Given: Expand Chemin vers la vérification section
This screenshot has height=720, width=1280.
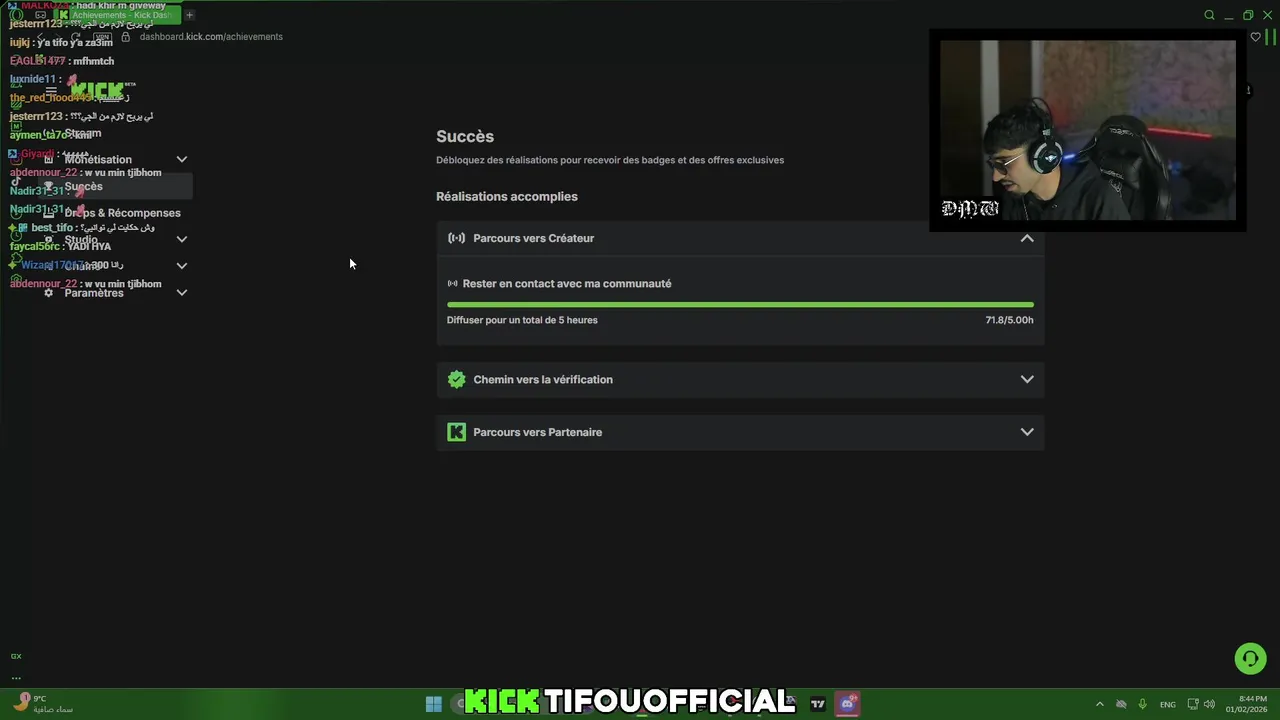Looking at the screenshot, I should [x=740, y=379].
